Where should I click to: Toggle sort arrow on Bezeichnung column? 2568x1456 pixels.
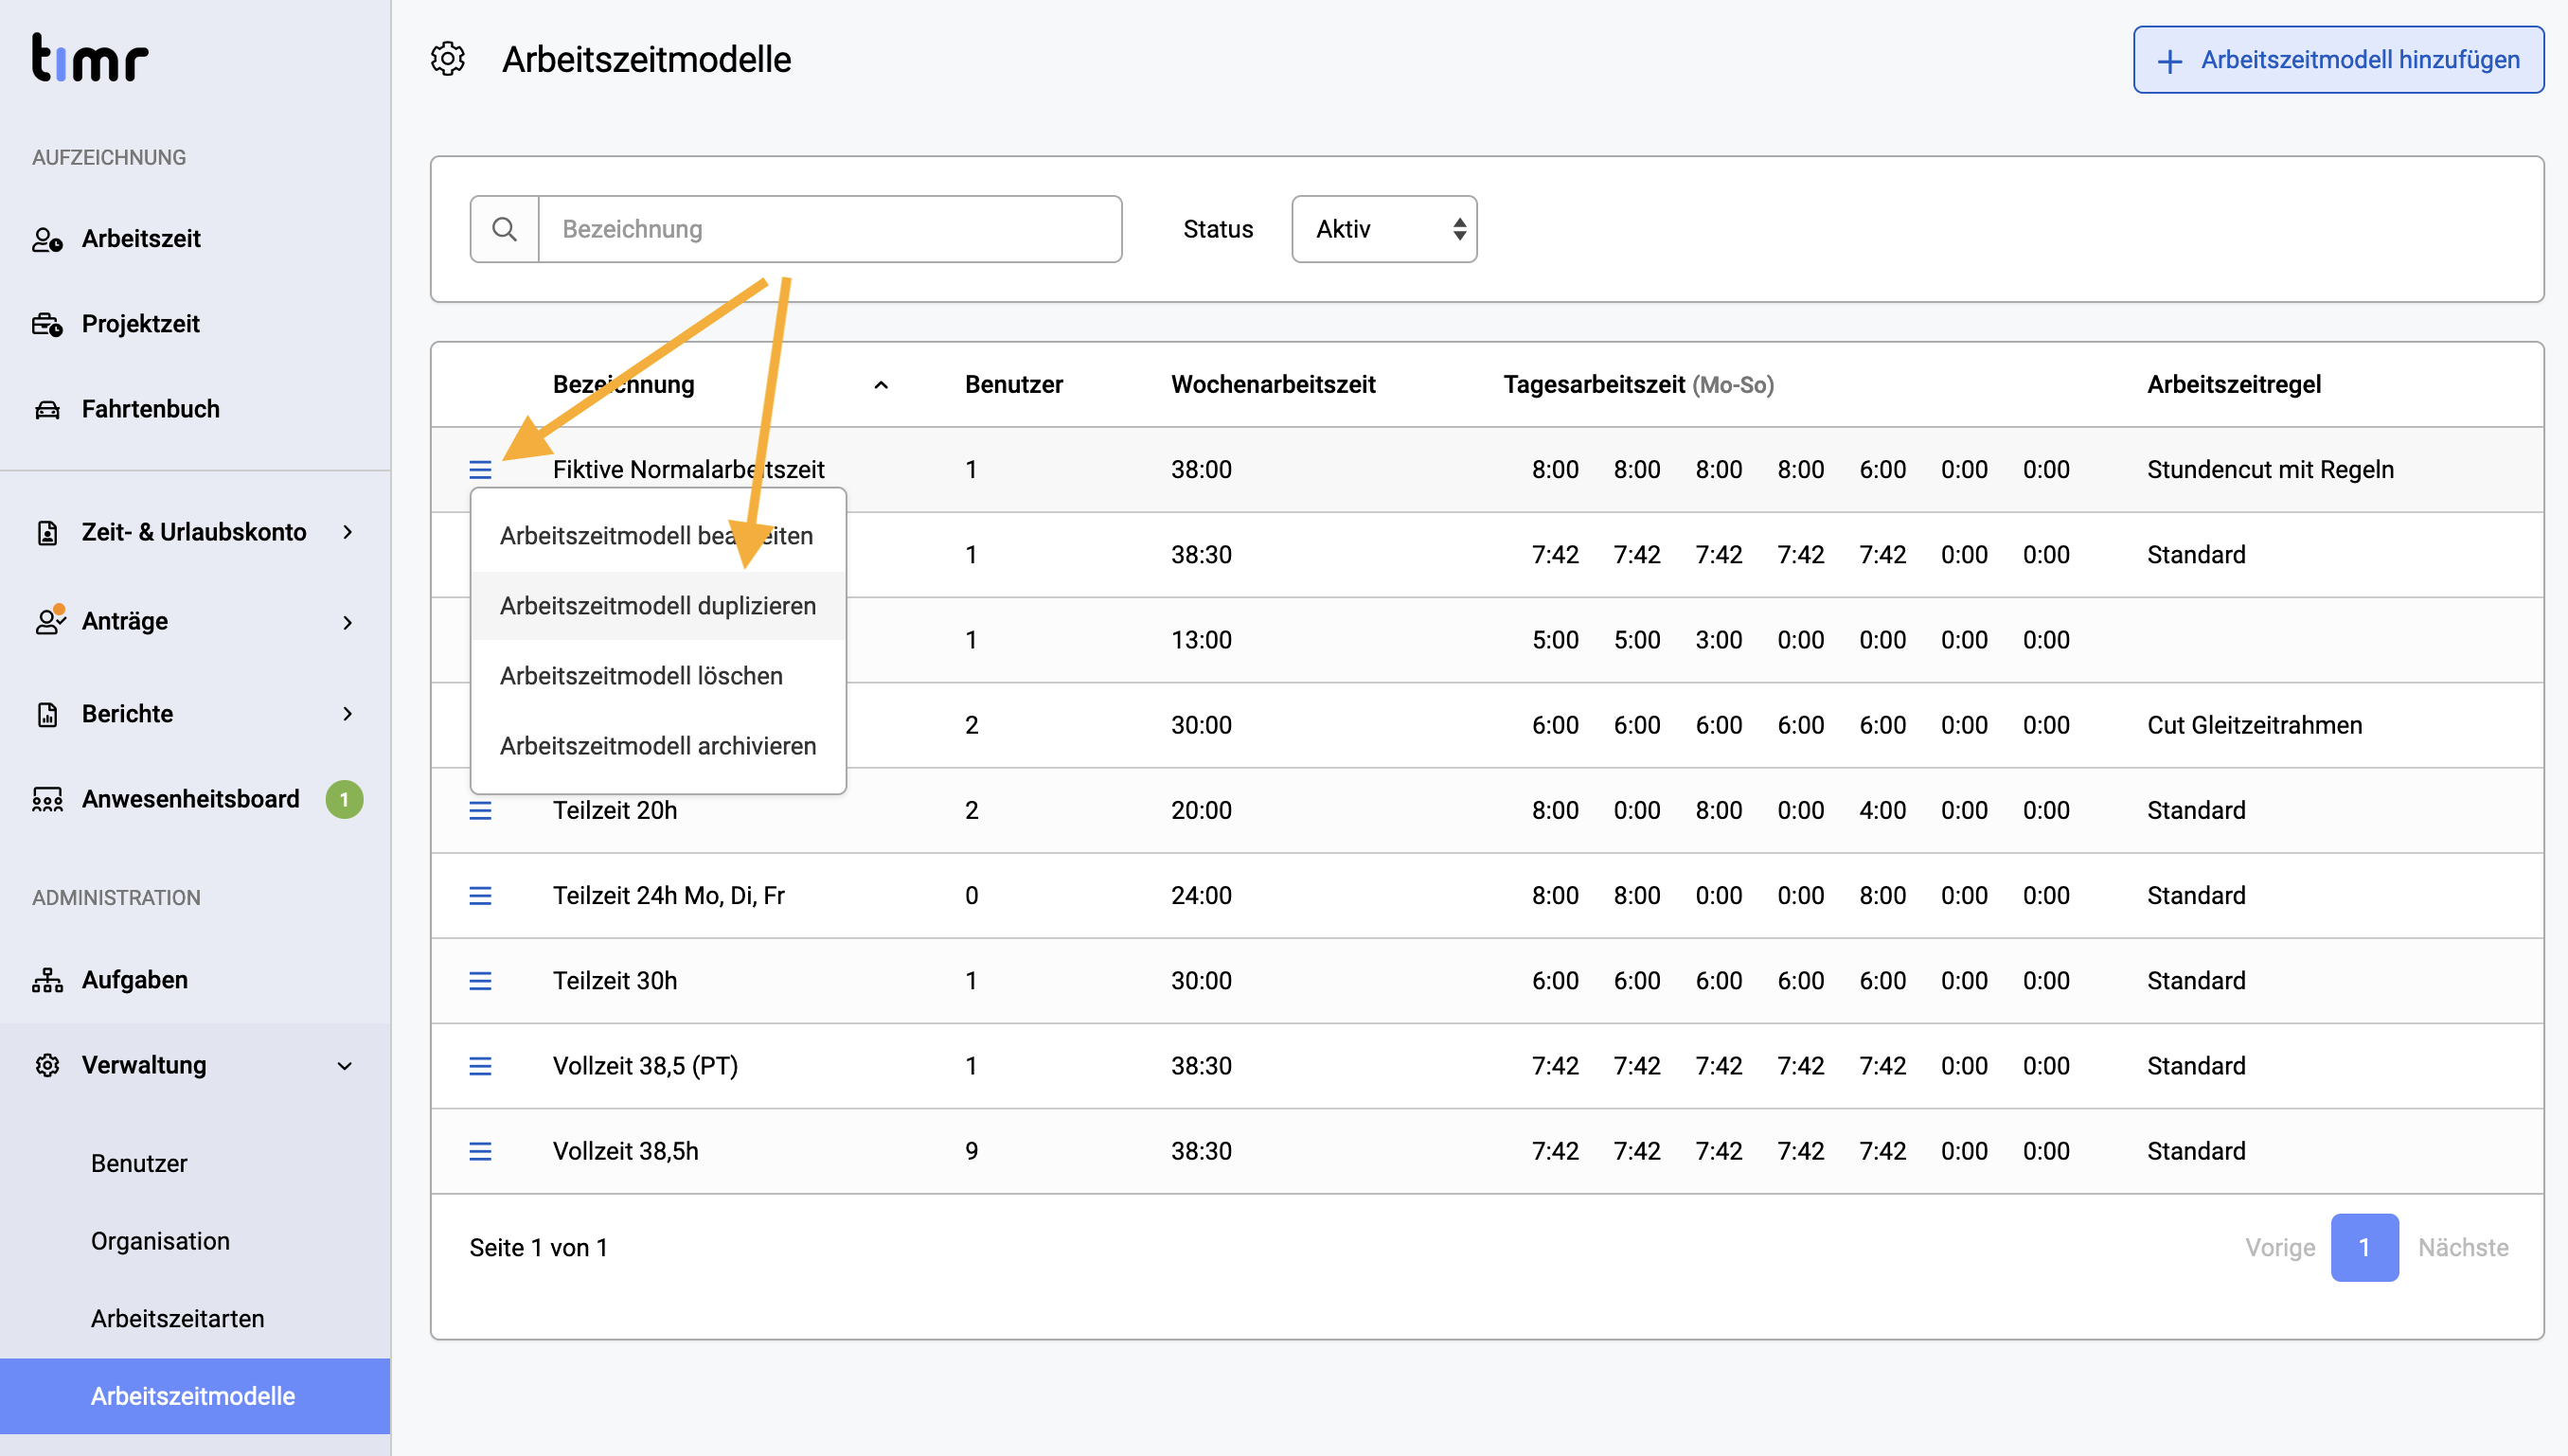(881, 385)
